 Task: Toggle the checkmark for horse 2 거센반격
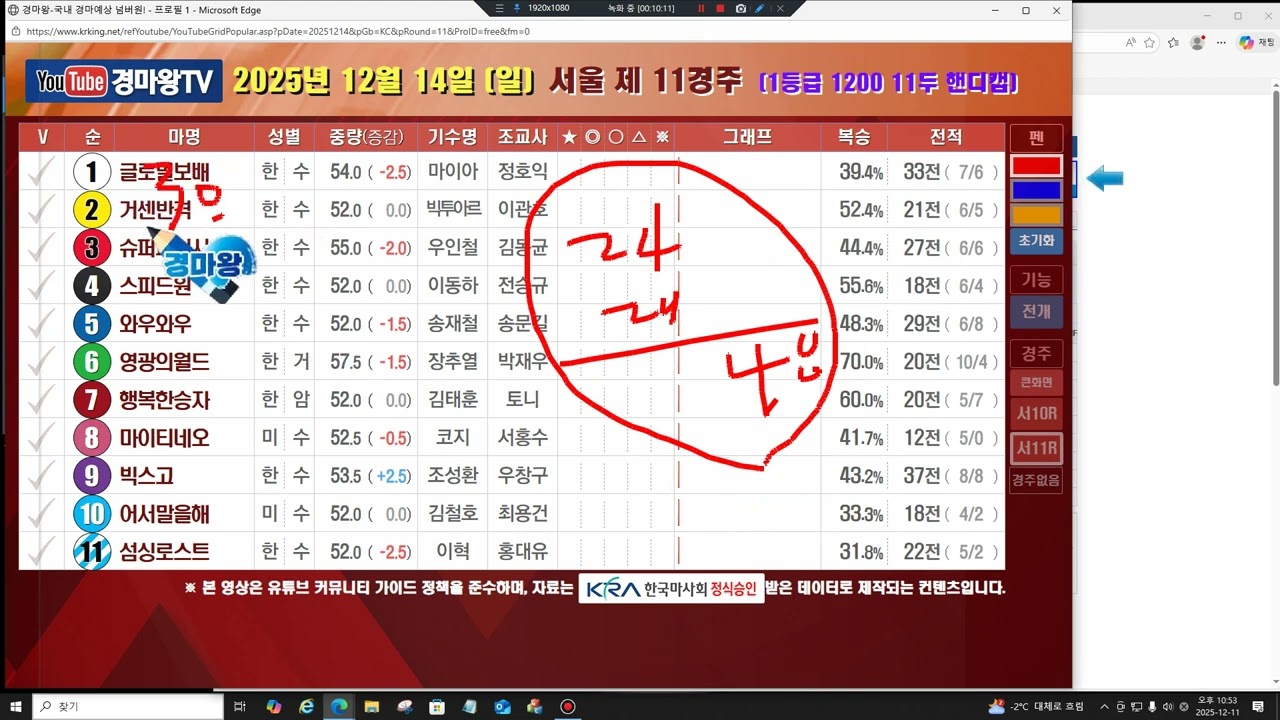point(41,210)
